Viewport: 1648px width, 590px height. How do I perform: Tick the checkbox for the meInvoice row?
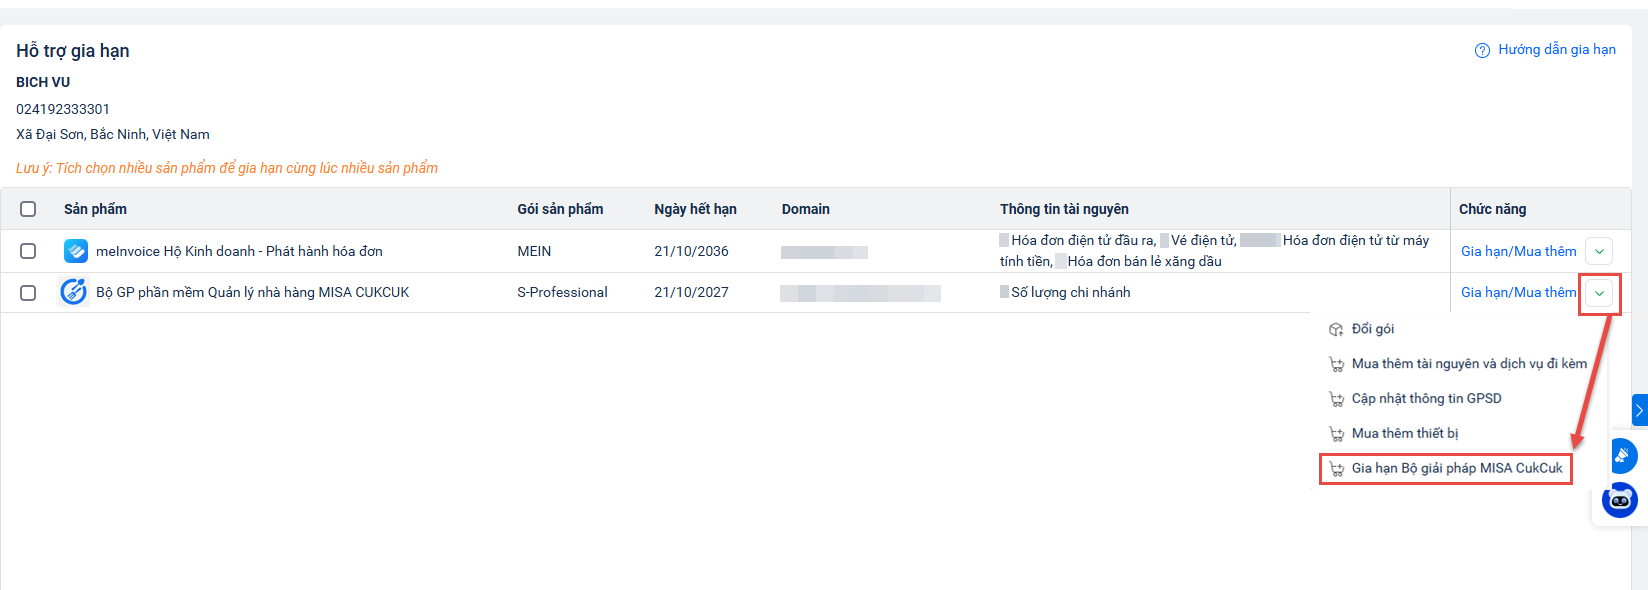pyautogui.click(x=28, y=251)
